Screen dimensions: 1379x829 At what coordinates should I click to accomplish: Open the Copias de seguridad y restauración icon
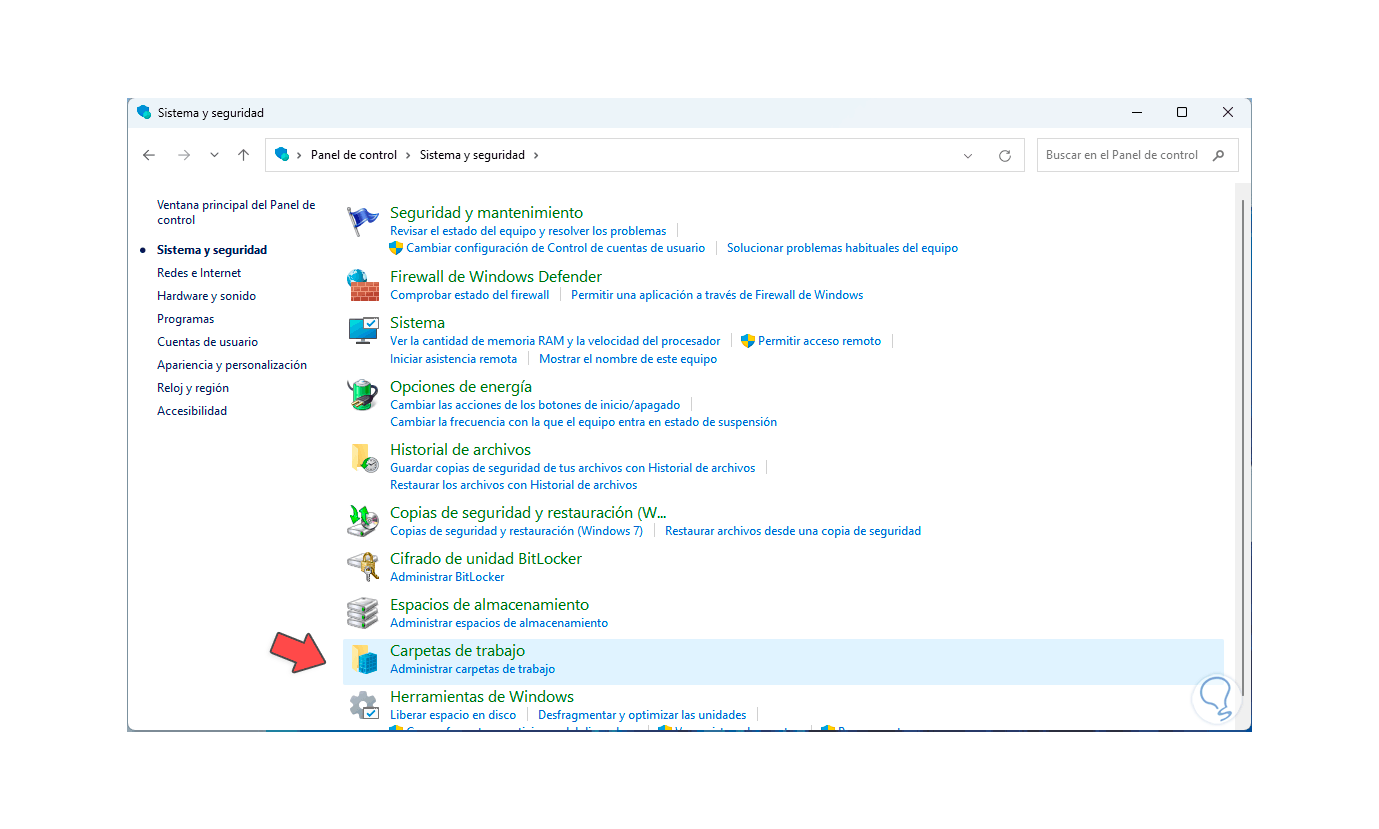pos(363,521)
